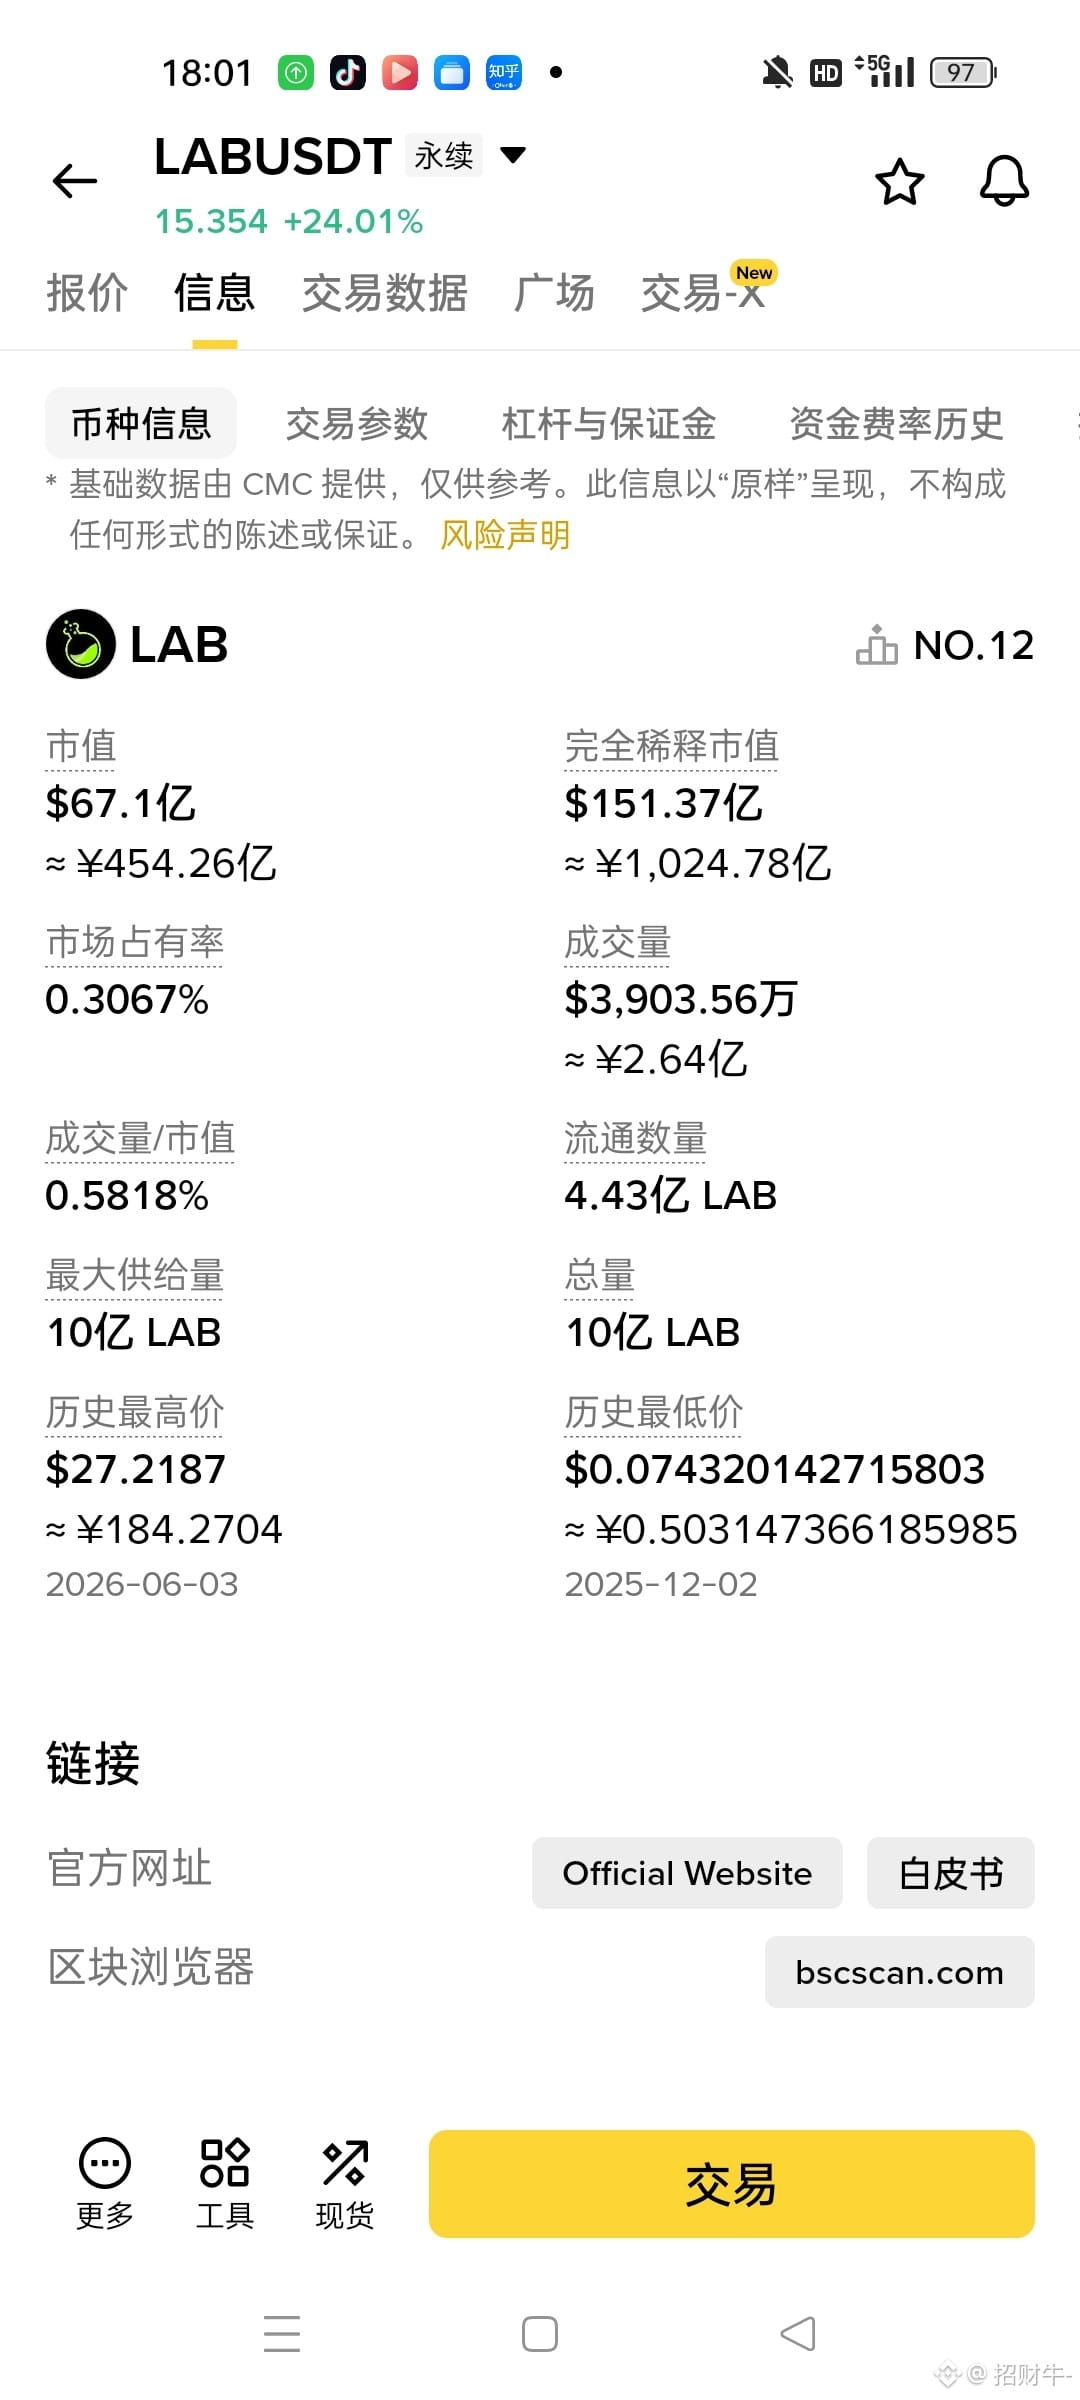Open the 永续 contract type selector
Image resolution: width=1080 pixels, height=2400 pixels.
(x=444, y=155)
